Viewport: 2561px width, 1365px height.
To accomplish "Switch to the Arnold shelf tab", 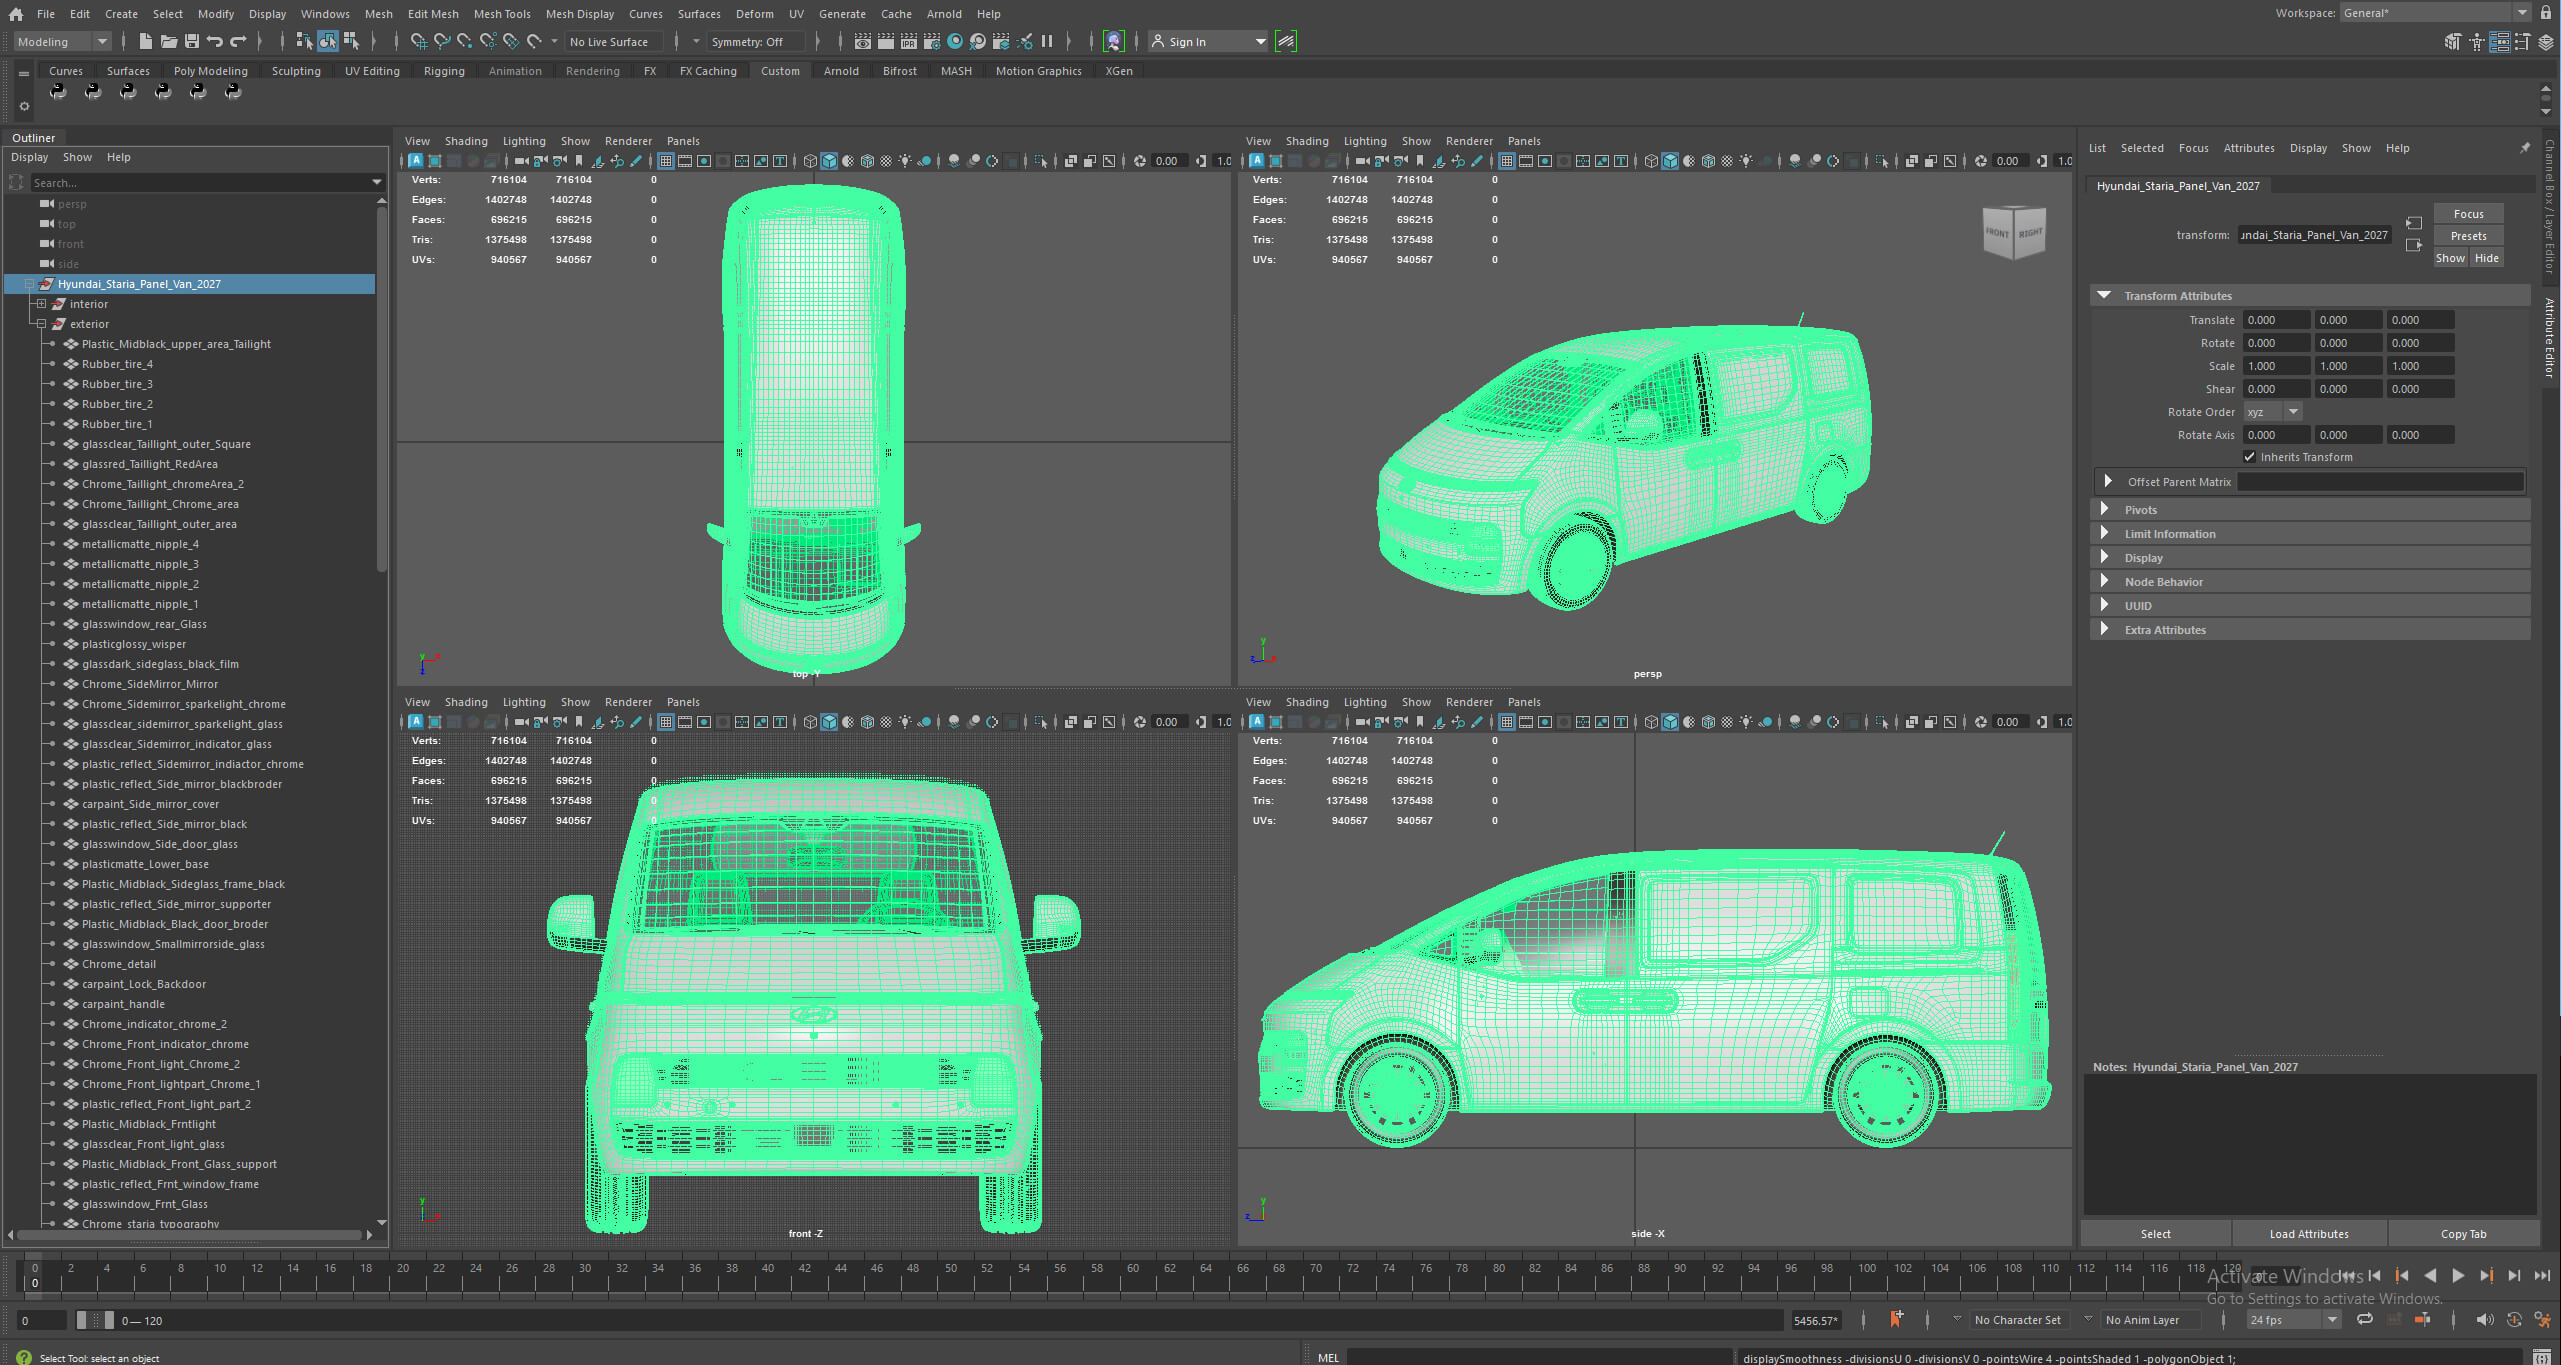I will 841,71.
